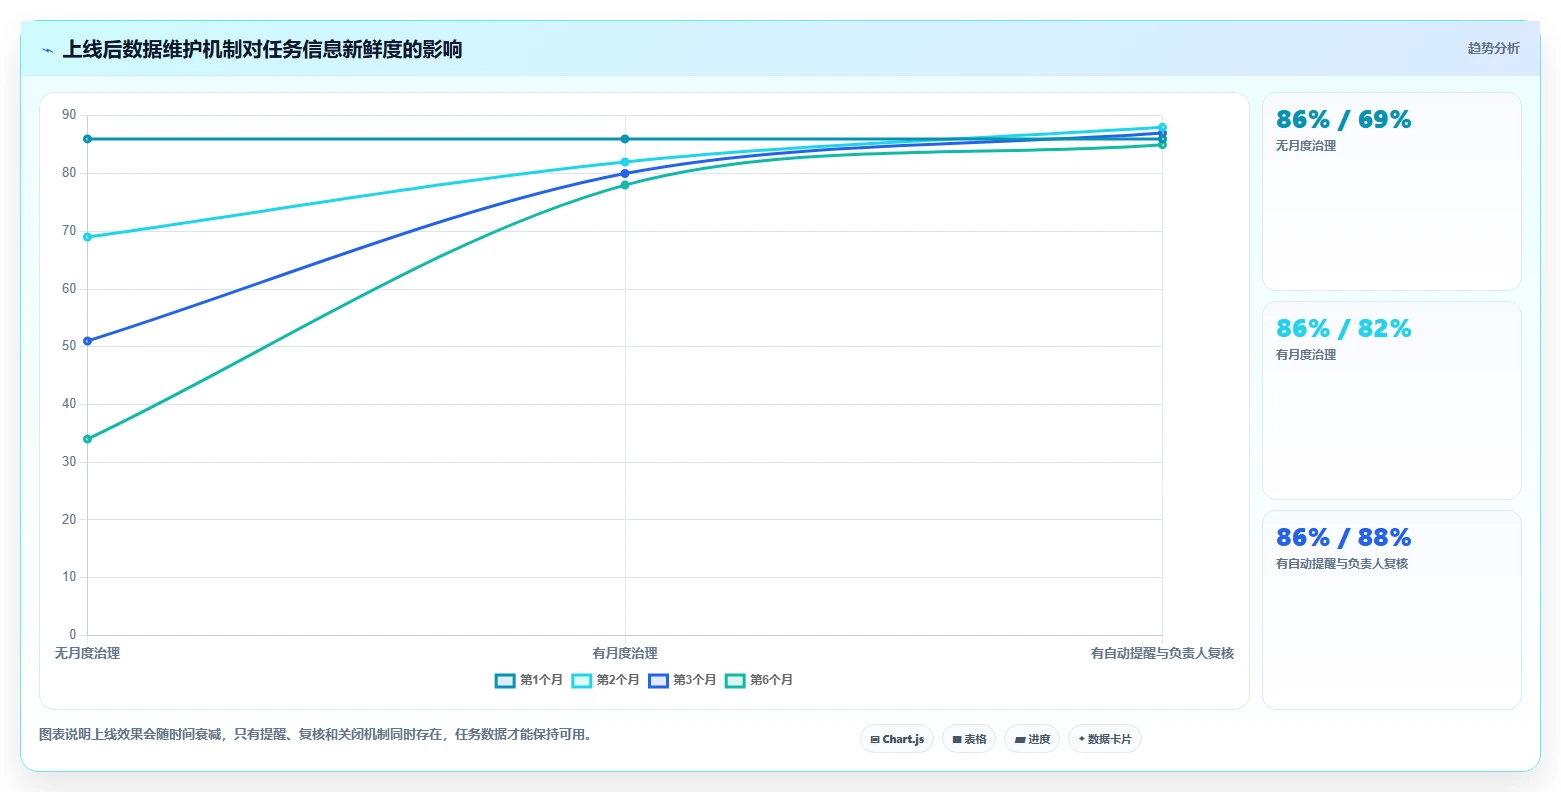1561x792 pixels.
Task: Click the 第1个月 data point at 无月度治理
Action: pos(88,139)
